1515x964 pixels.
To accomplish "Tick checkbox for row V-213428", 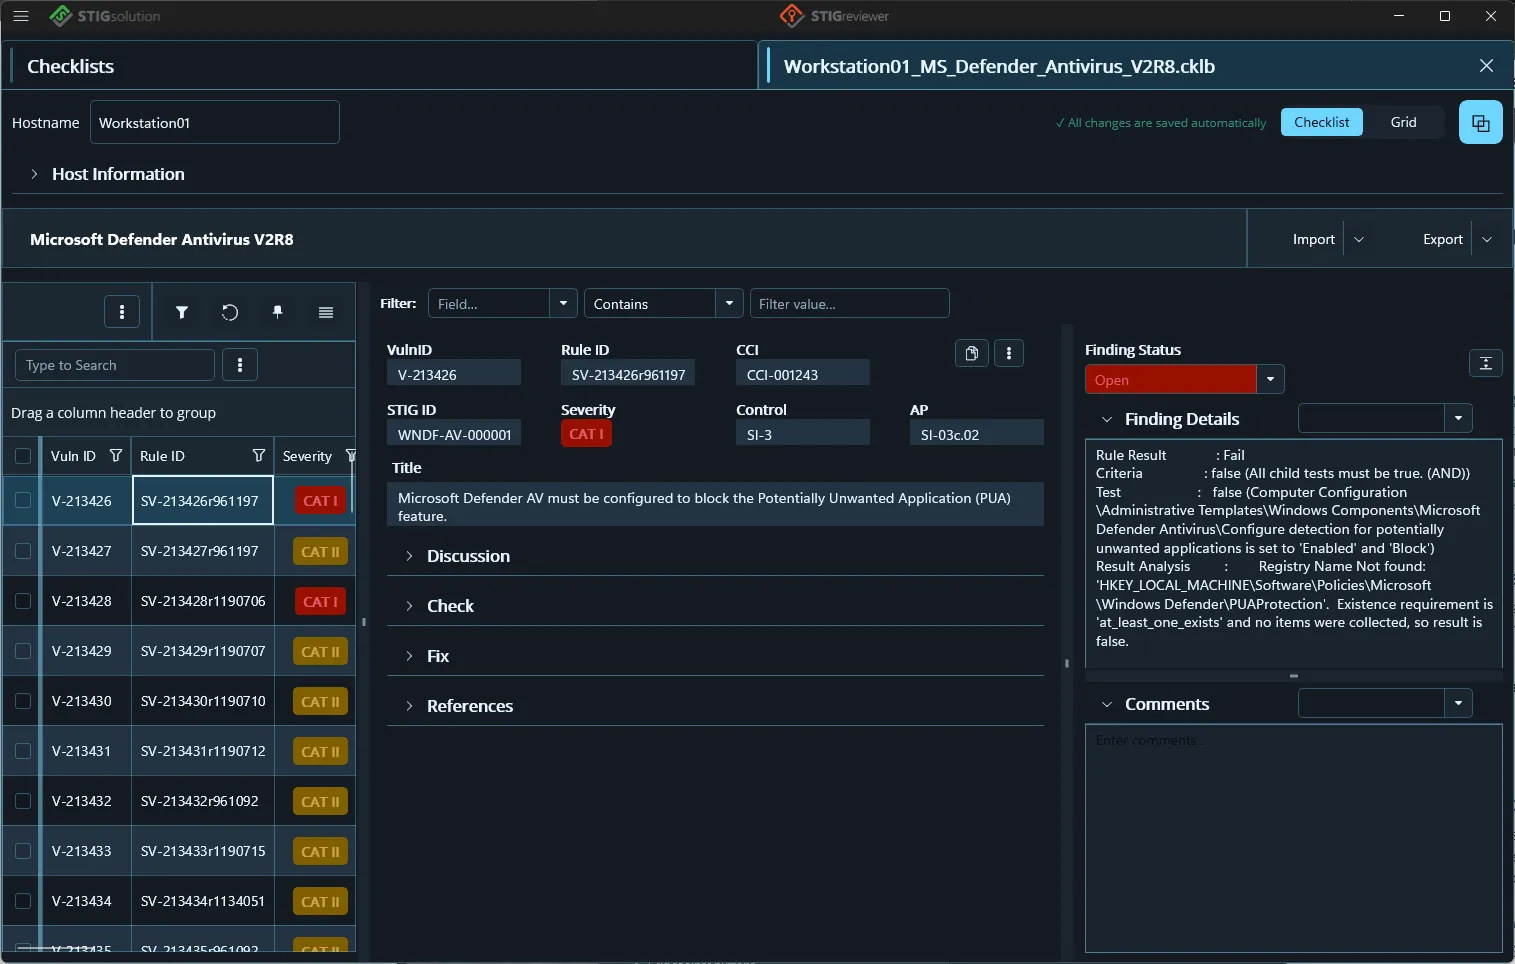I will click(x=23, y=601).
